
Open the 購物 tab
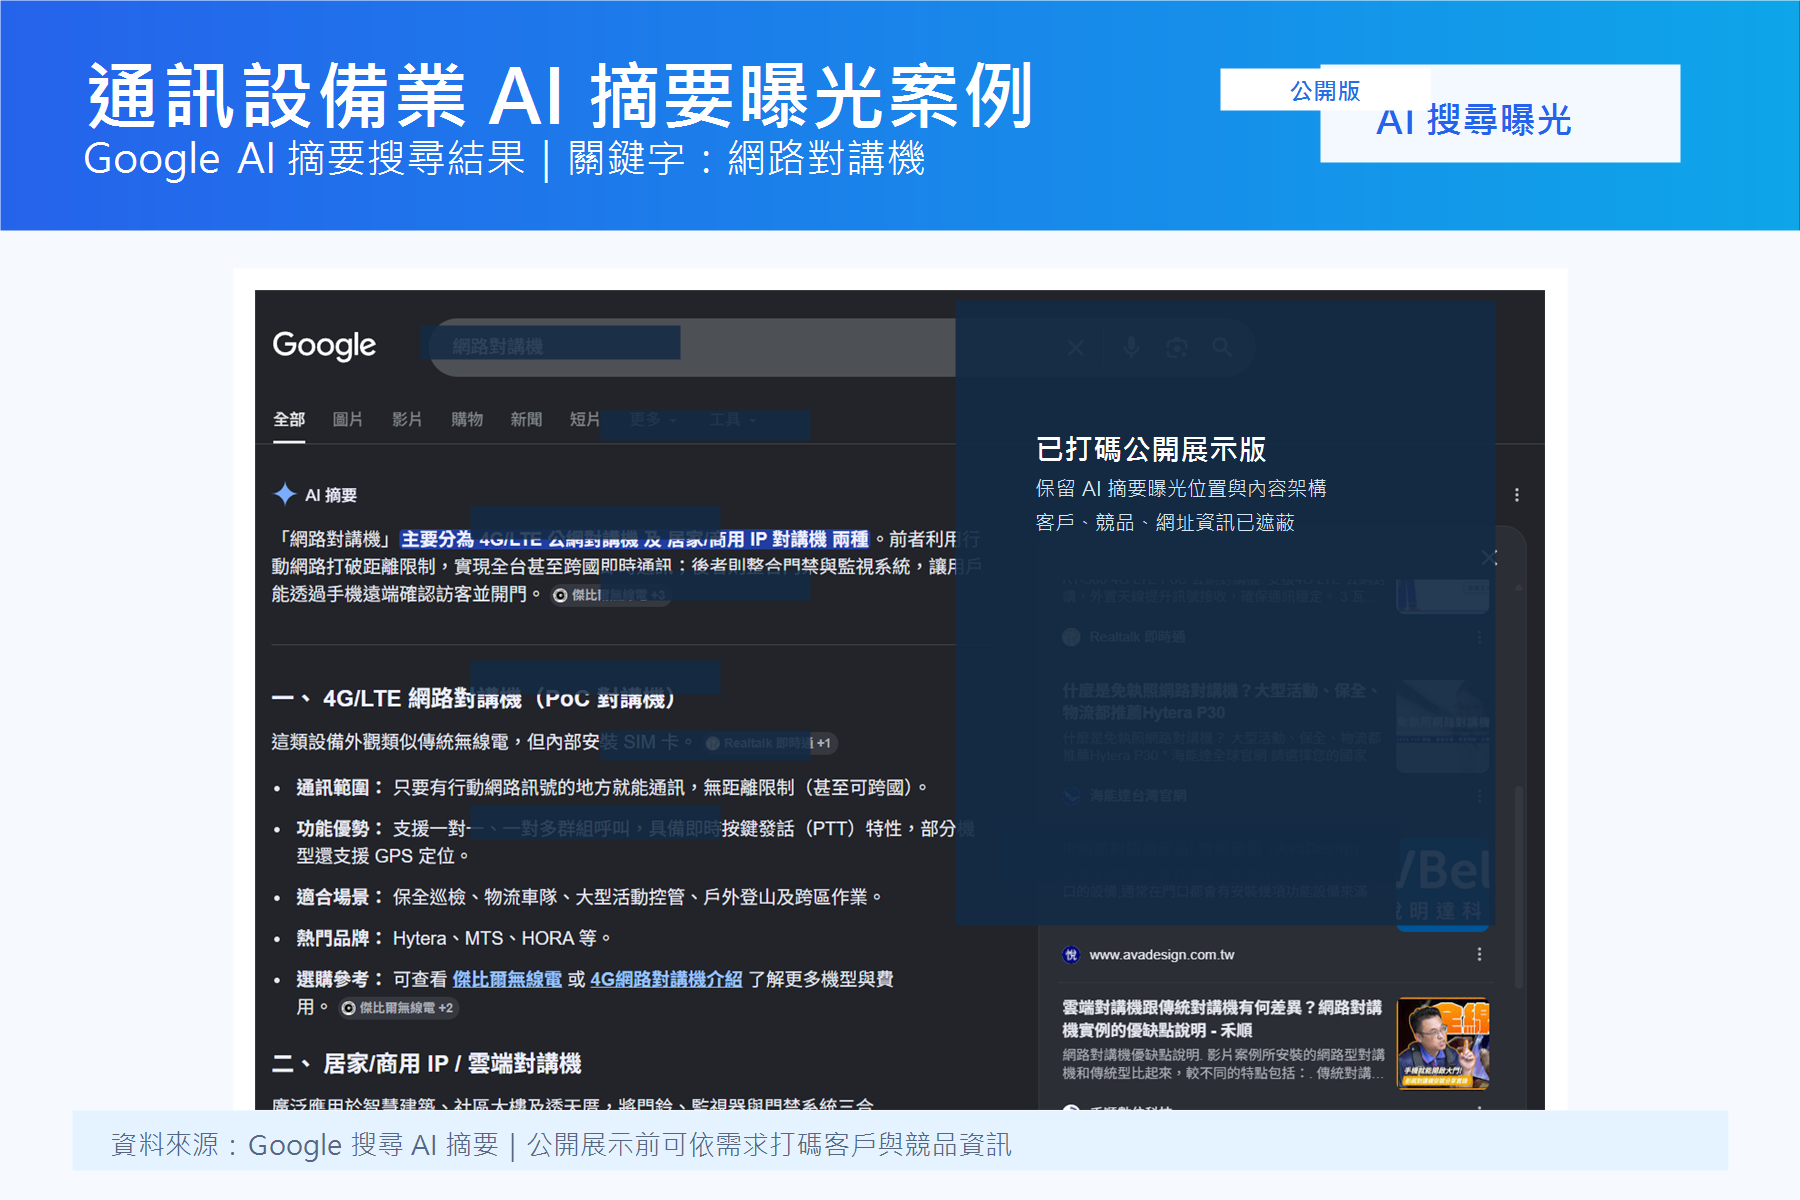(x=467, y=419)
